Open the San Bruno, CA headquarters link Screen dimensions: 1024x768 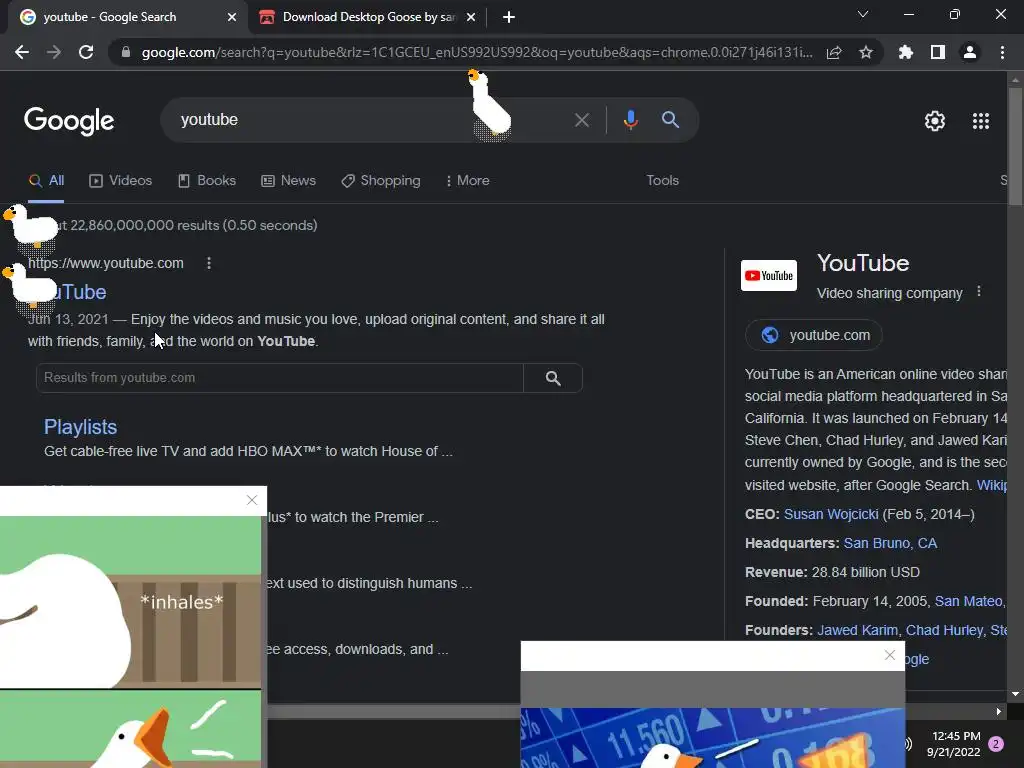(x=890, y=543)
